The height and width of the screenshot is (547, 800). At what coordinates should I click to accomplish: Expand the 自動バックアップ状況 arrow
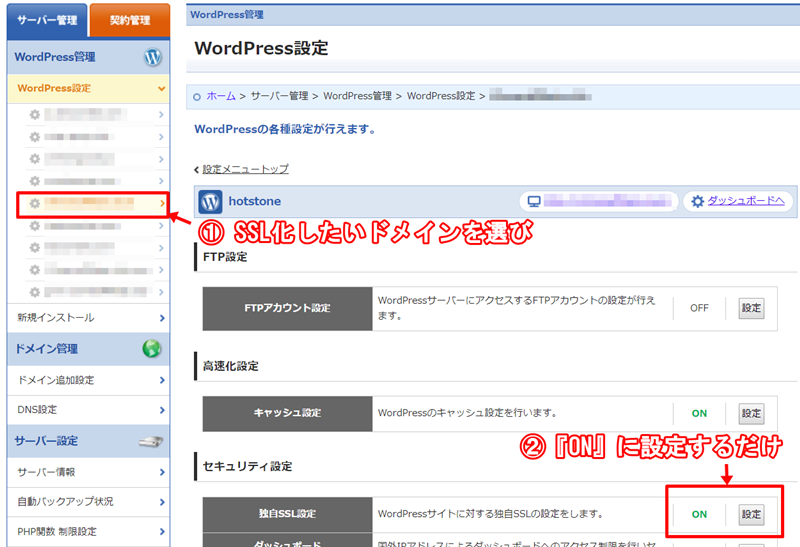click(162, 502)
